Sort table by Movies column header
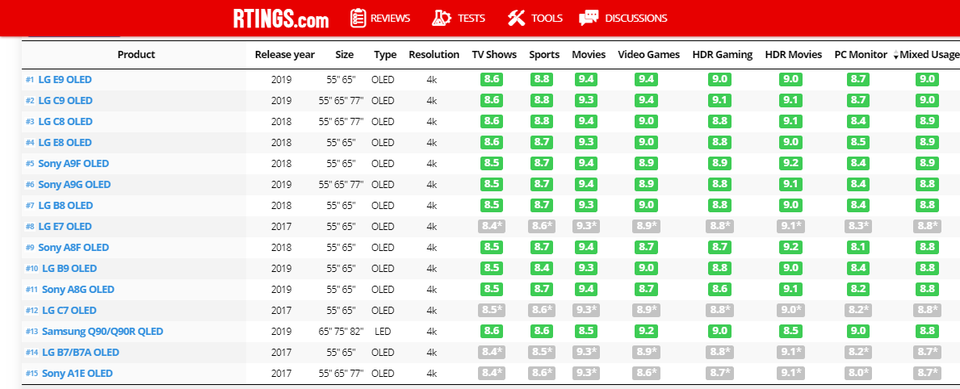960x389 pixels. pos(589,55)
